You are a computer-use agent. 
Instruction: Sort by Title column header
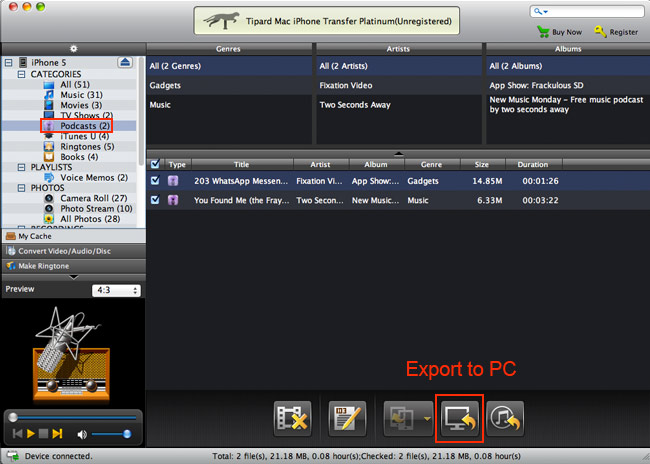pos(241,165)
